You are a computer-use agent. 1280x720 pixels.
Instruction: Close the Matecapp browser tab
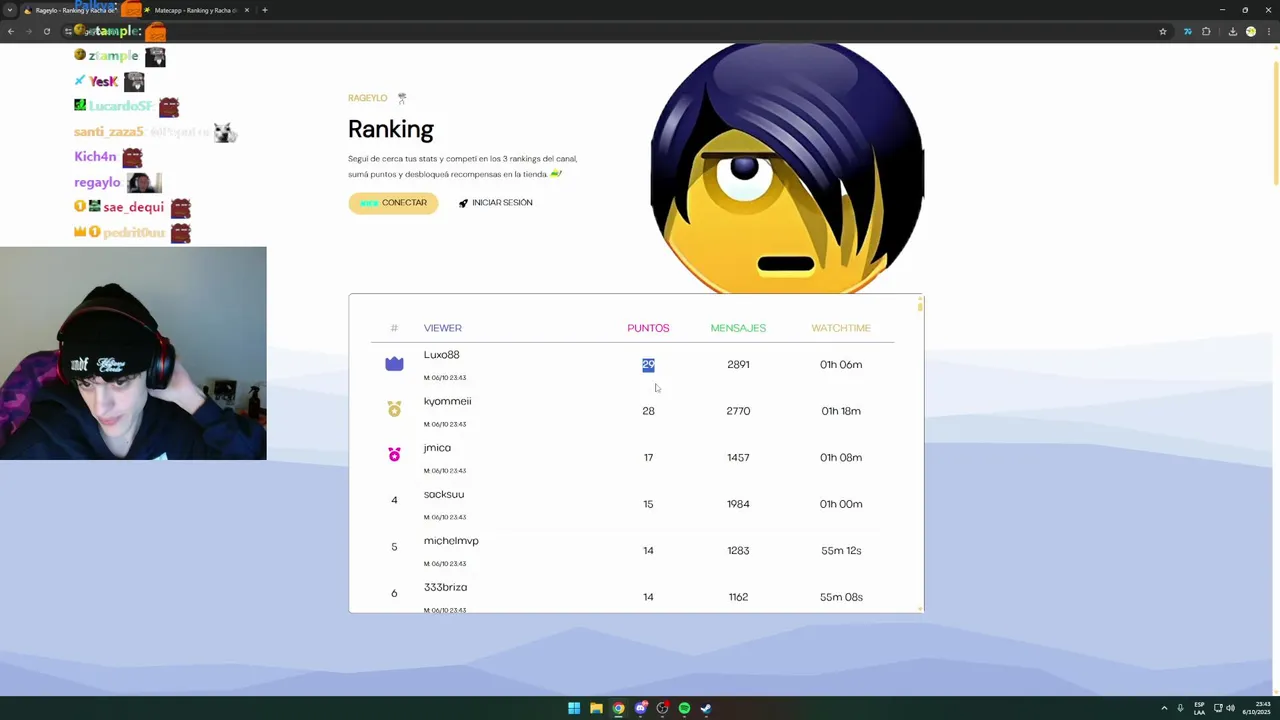(x=247, y=10)
